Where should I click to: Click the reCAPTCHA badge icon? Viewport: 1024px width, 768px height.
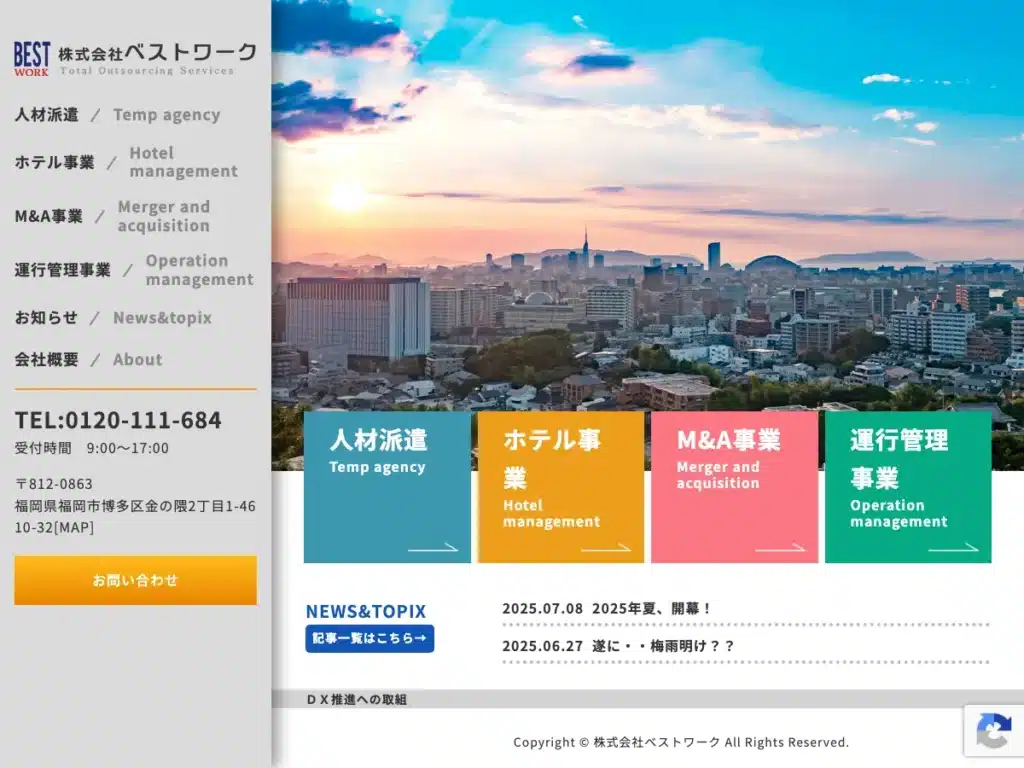(993, 731)
